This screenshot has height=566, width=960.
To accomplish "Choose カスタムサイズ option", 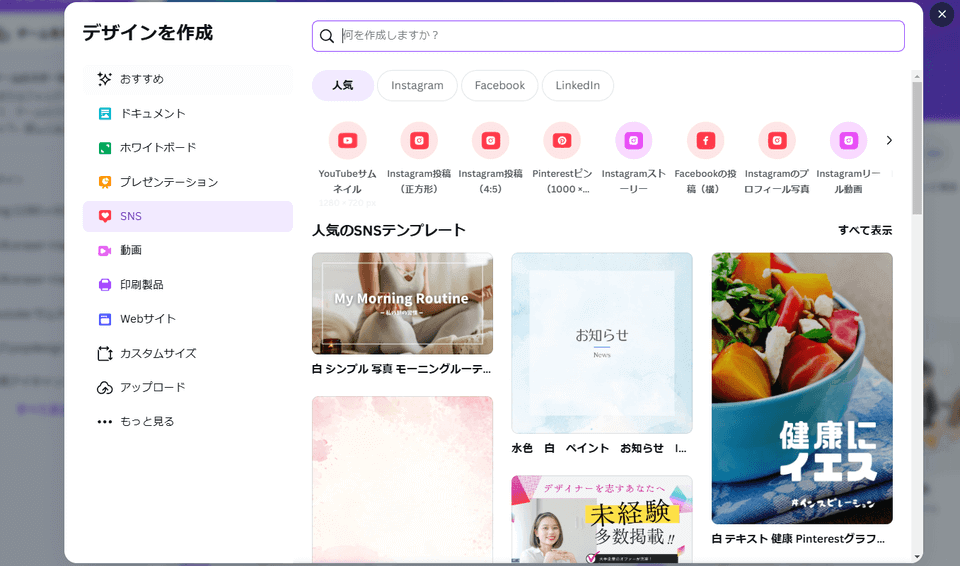I will point(188,353).
